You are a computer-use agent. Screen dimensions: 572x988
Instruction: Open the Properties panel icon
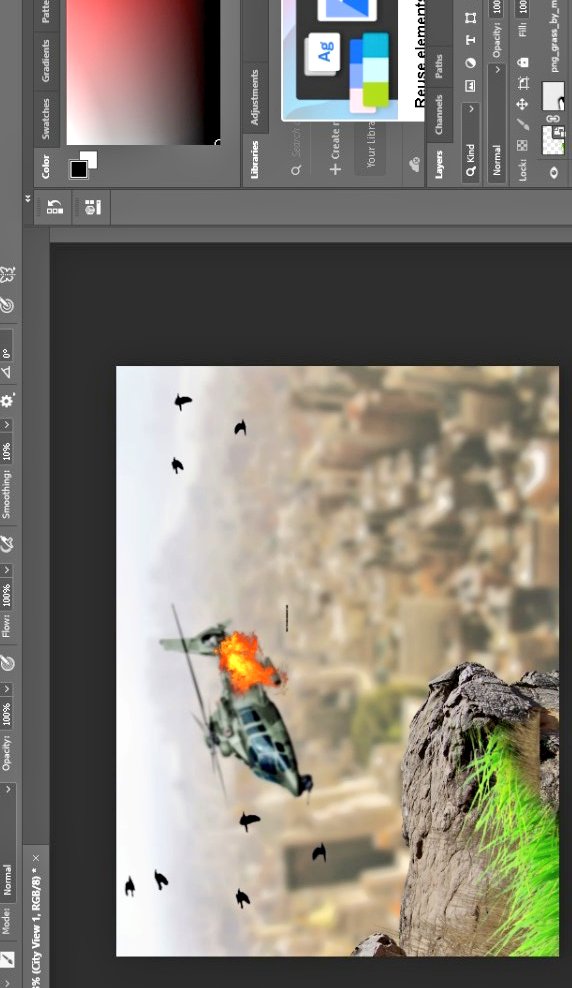click(93, 206)
